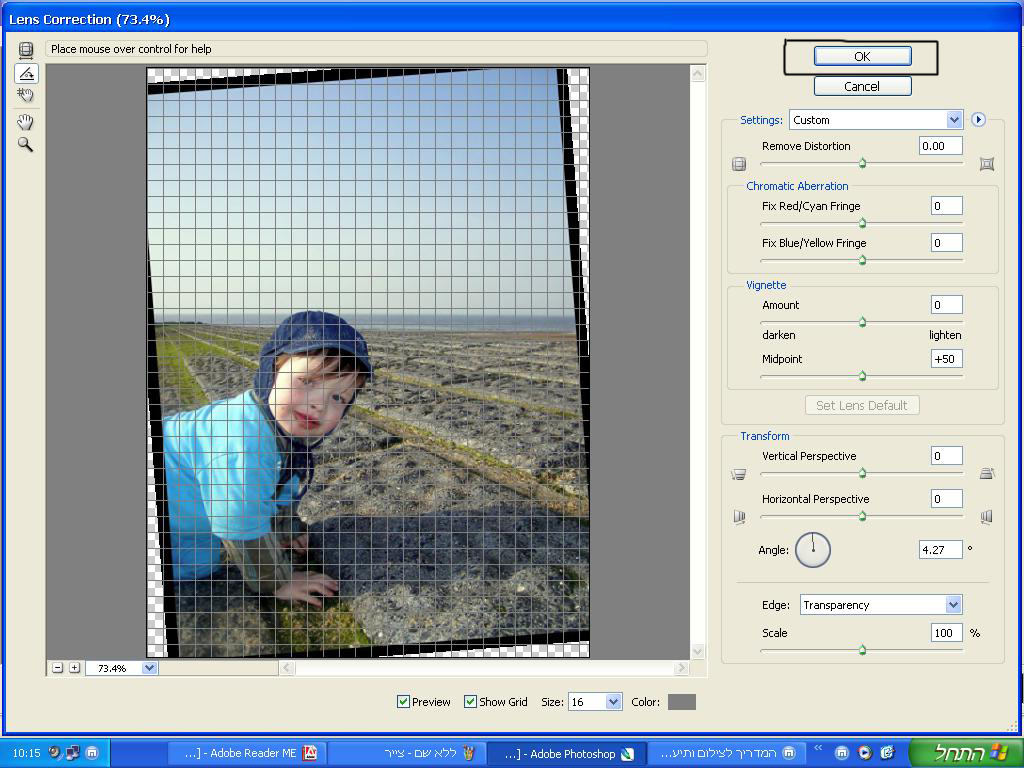Click the Horizontal Perspective slider handle
Screen dimensions: 1024x768
(x=862, y=516)
